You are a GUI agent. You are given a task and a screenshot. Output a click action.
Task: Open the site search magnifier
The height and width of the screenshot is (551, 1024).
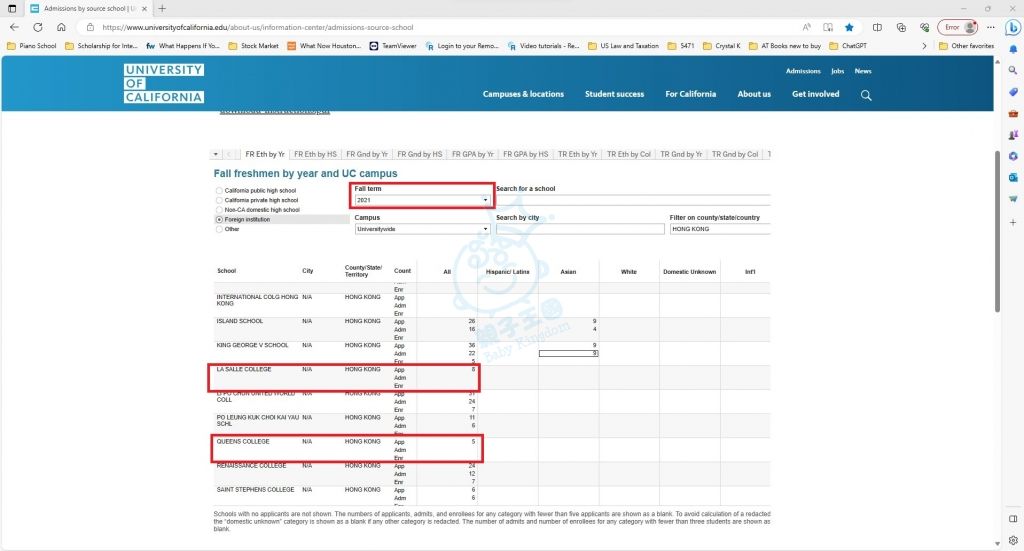866,95
